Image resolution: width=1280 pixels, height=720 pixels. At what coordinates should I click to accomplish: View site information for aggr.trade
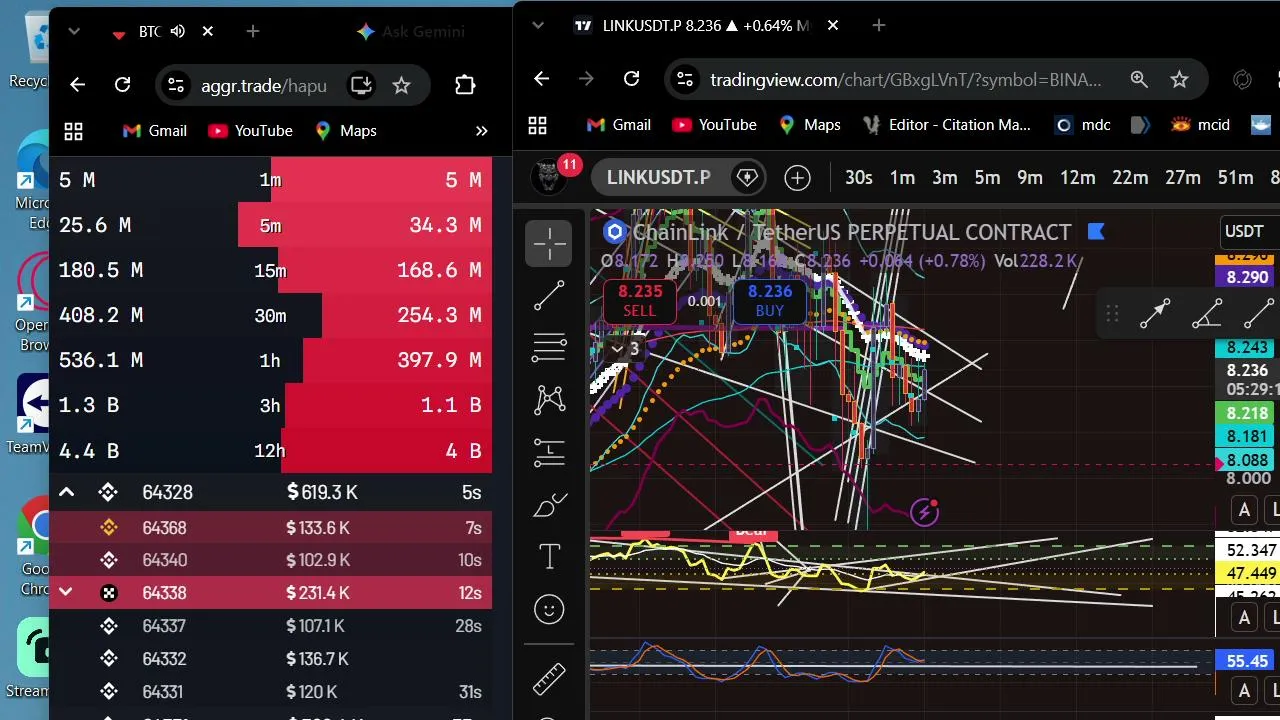point(175,85)
